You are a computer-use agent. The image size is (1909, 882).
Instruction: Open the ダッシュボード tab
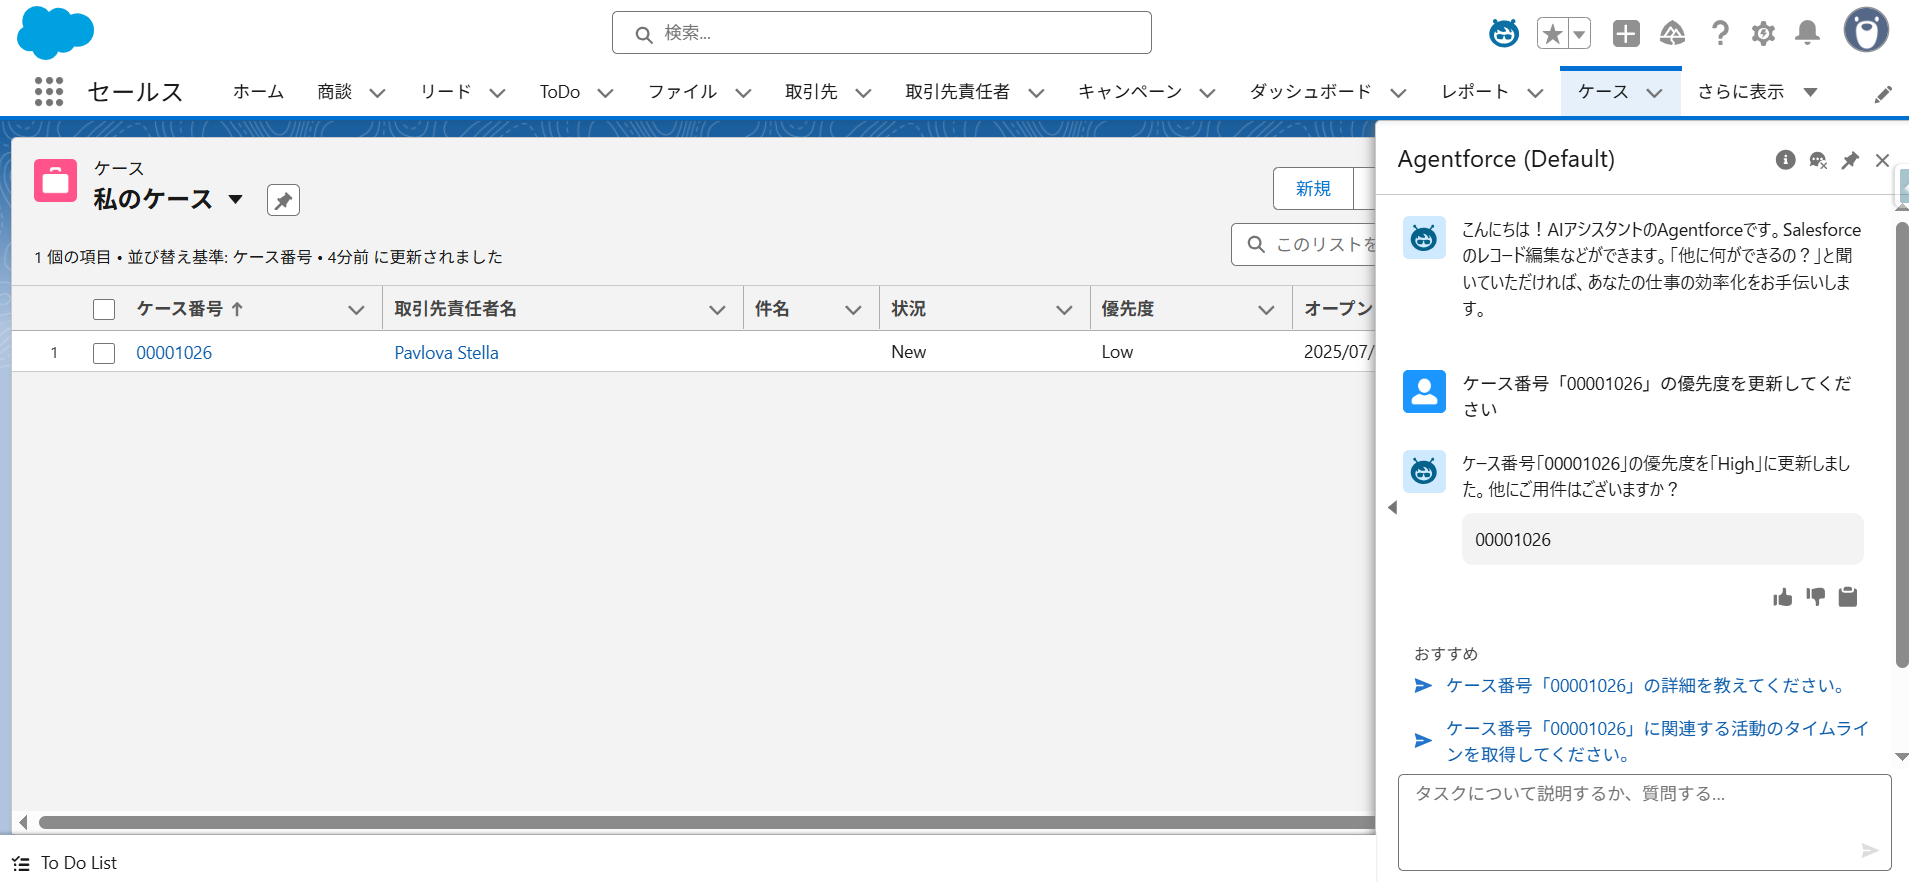coord(1310,92)
